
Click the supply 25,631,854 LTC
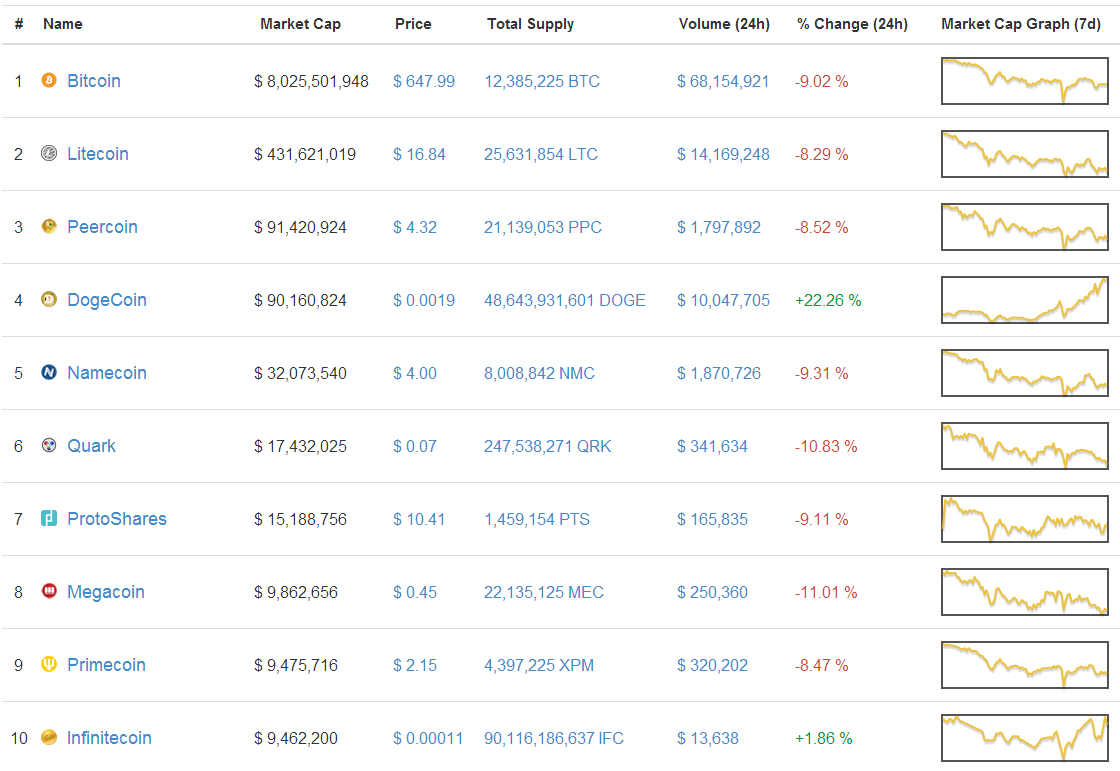click(541, 154)
